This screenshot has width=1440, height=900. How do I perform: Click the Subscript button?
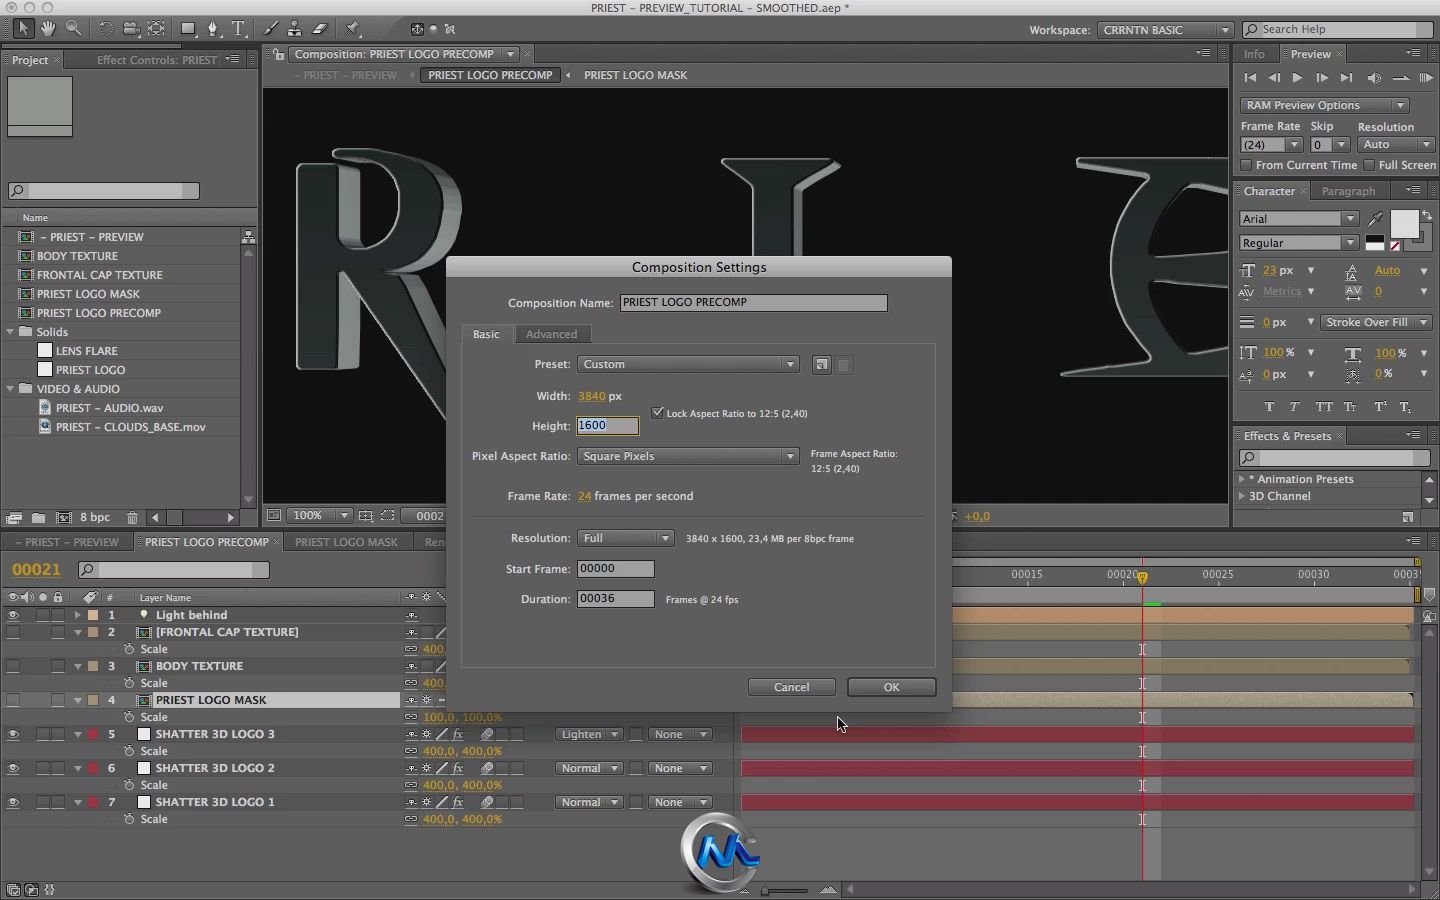point(1405,407)
